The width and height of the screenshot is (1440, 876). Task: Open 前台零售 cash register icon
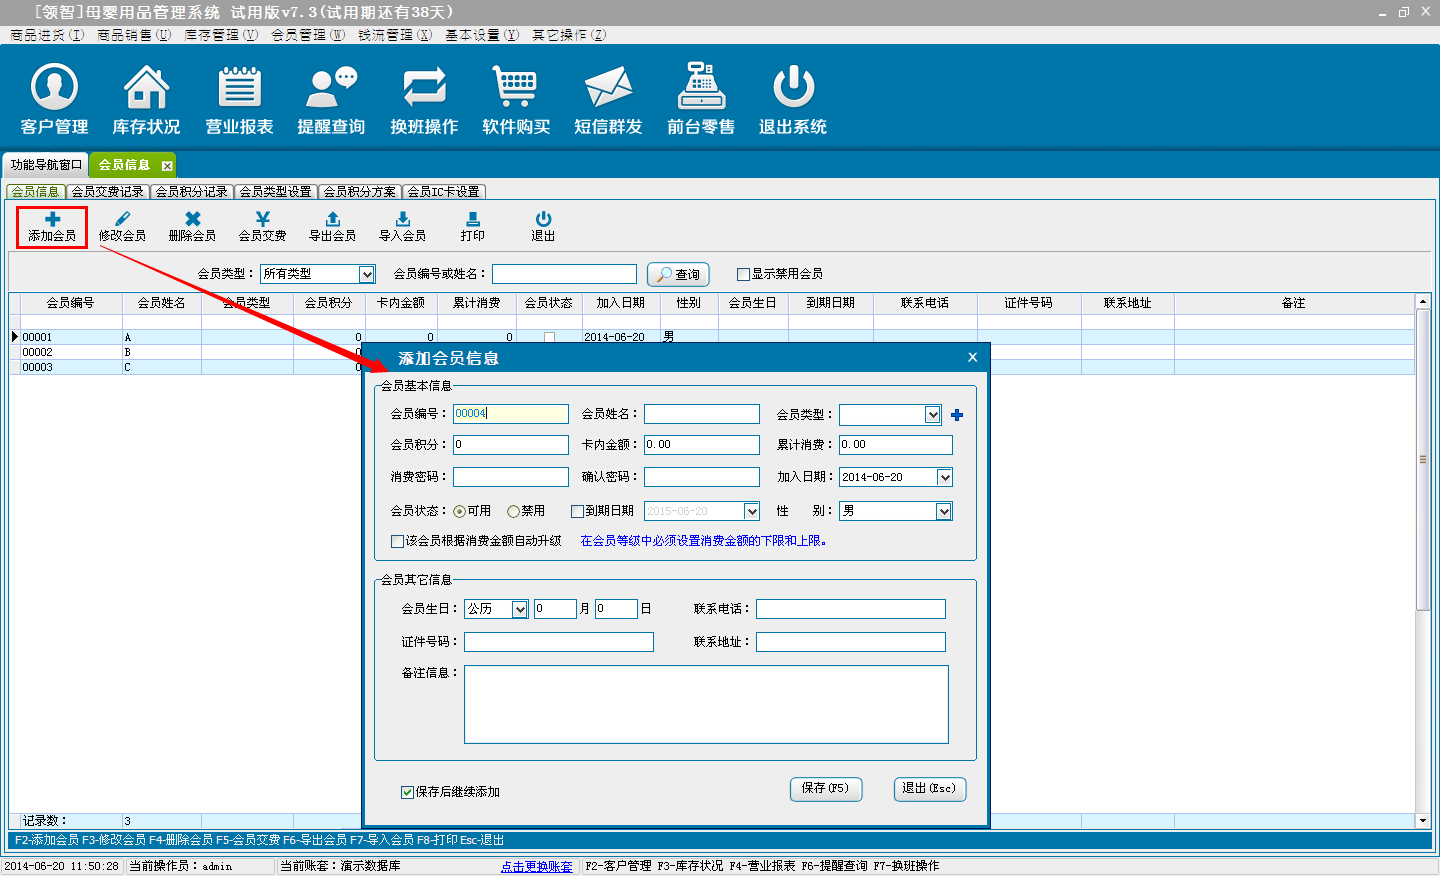[x=701, y=88]
